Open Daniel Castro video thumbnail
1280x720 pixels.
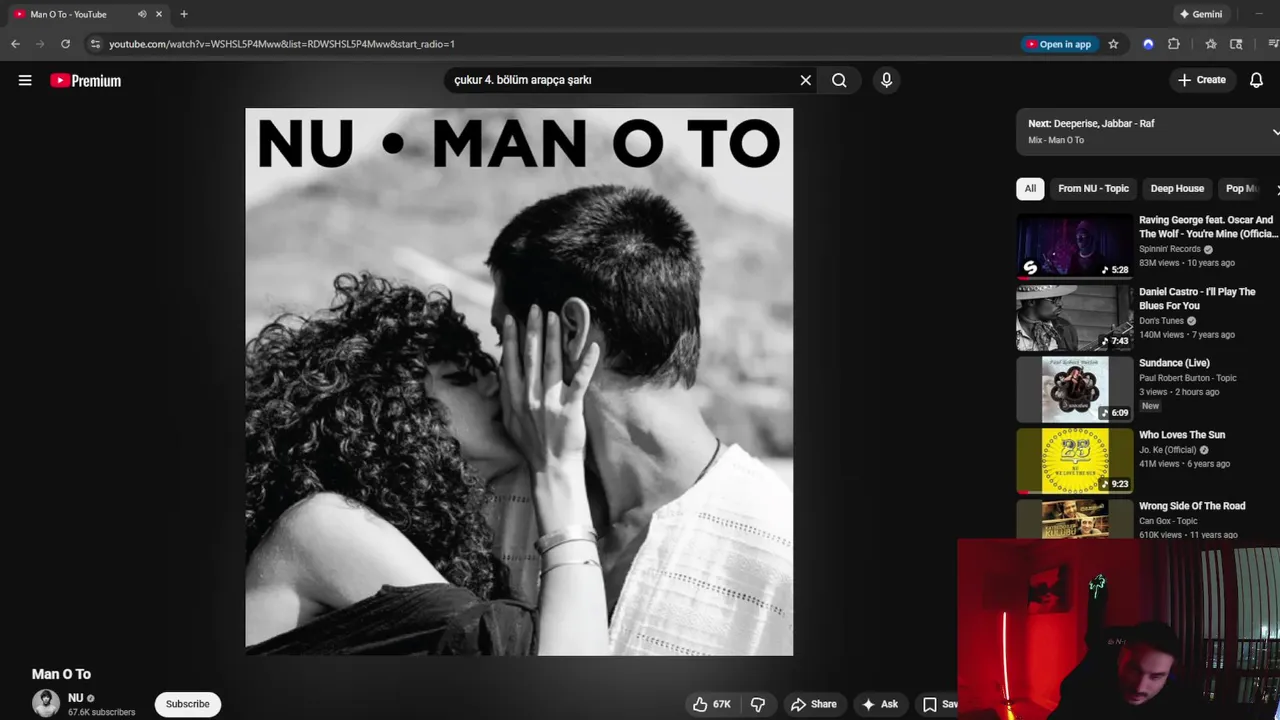click(1075, 318)
